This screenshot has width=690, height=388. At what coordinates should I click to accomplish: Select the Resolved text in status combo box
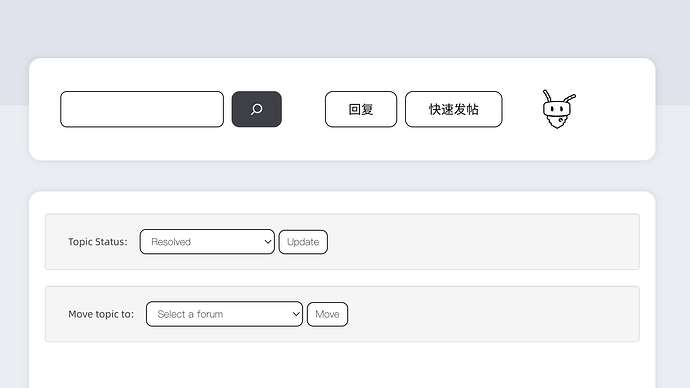171,242
